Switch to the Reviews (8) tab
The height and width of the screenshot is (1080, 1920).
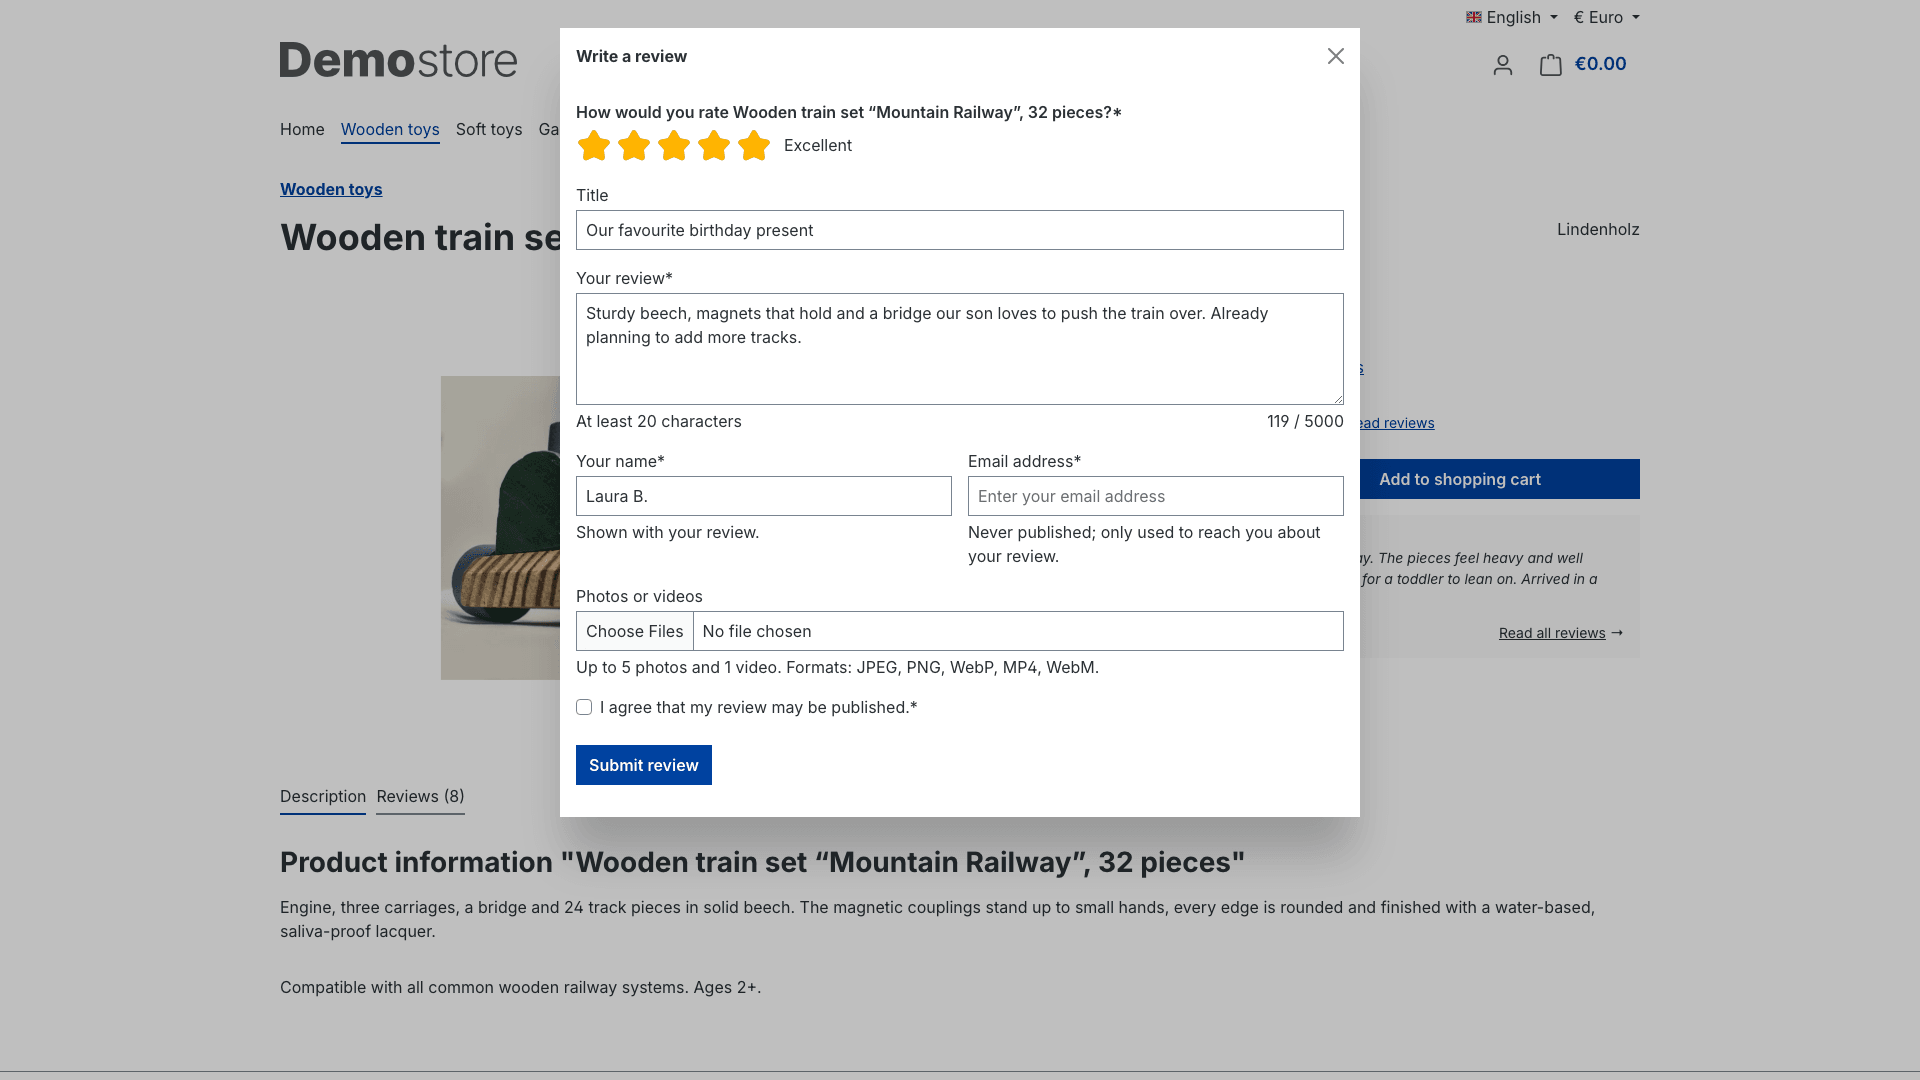click(420, 797)
